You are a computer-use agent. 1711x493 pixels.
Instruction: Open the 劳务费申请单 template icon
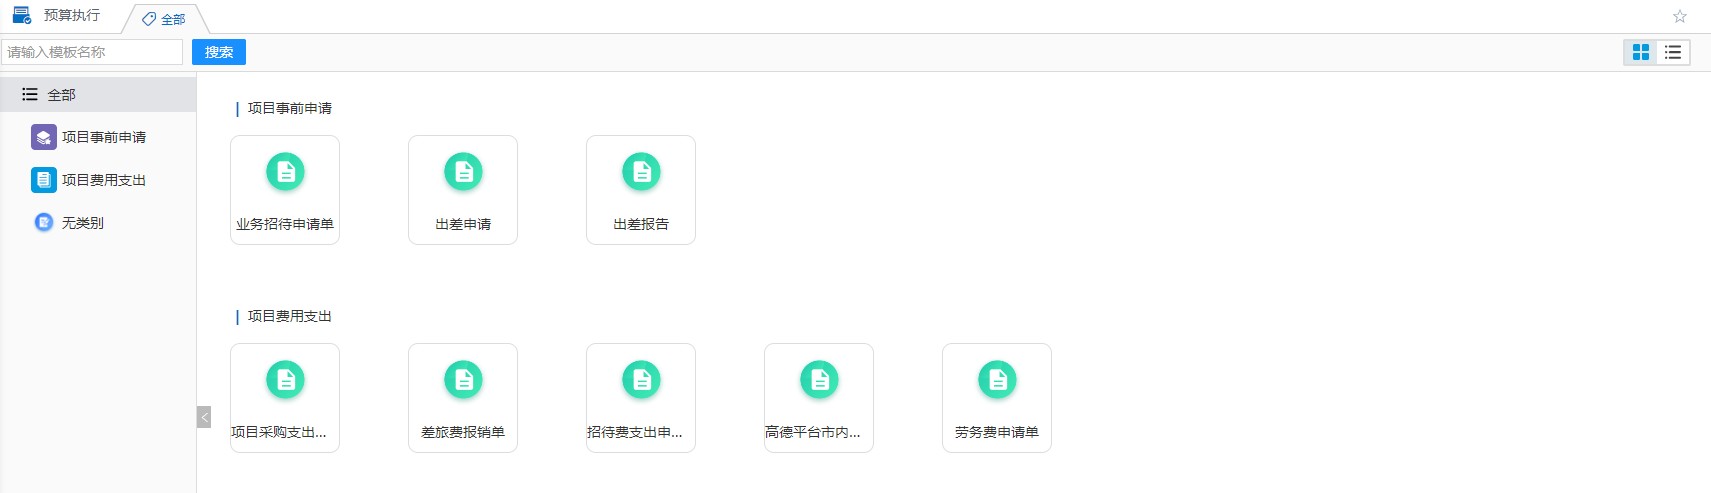(997, 381)
